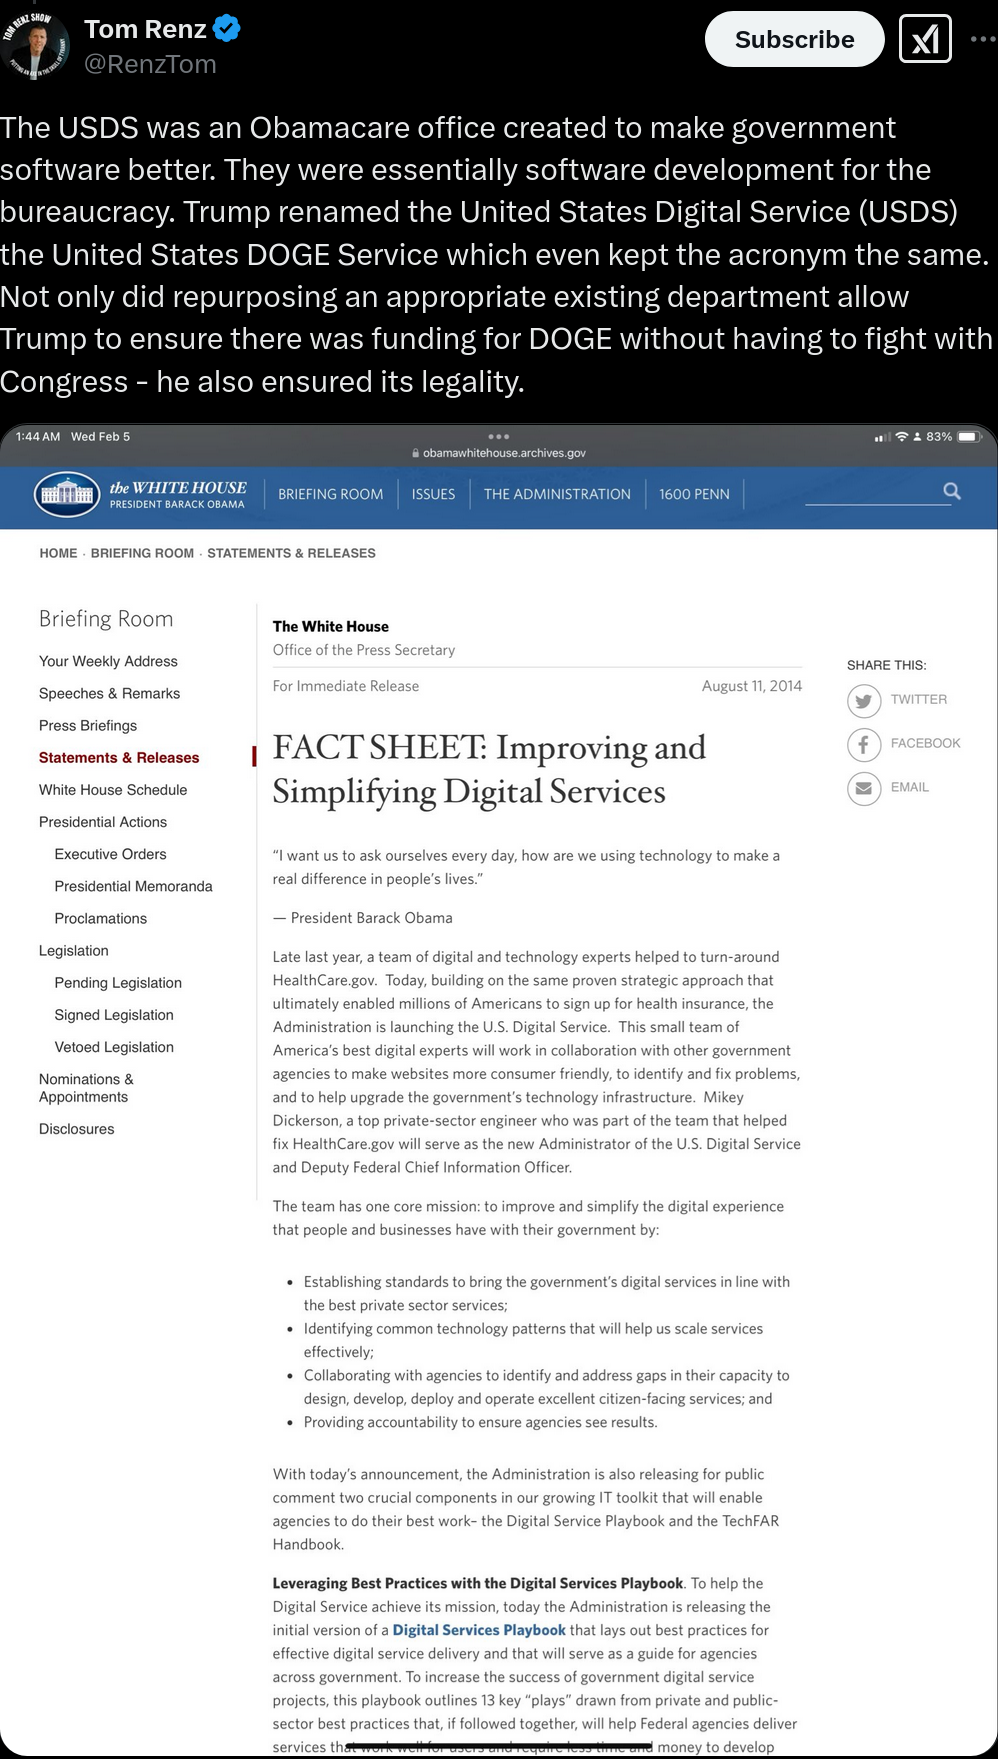The image size is (998, 1759).
Task: Open the BRIEFING ROOM nav menu
Action: pyautogui.click(x=331, y=494)
